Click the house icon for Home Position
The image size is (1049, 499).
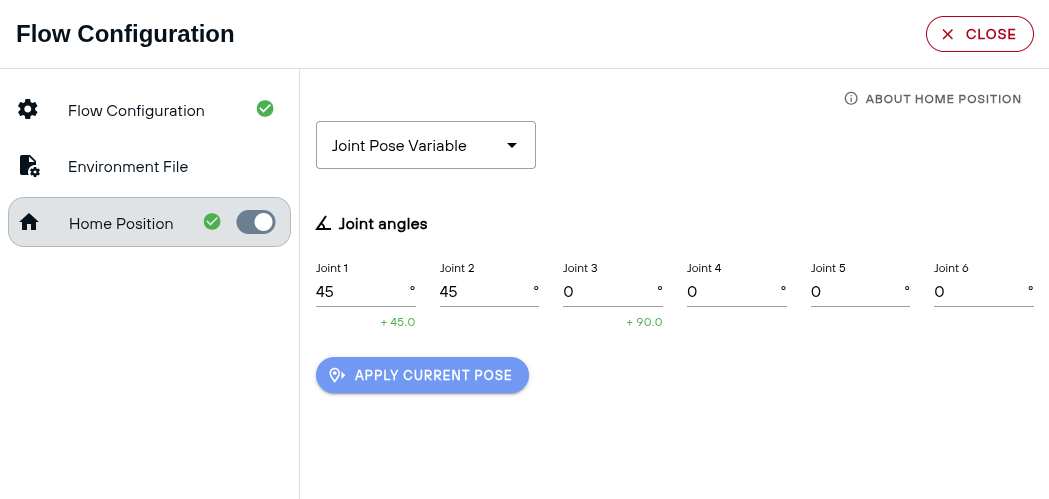pos(29,223)
